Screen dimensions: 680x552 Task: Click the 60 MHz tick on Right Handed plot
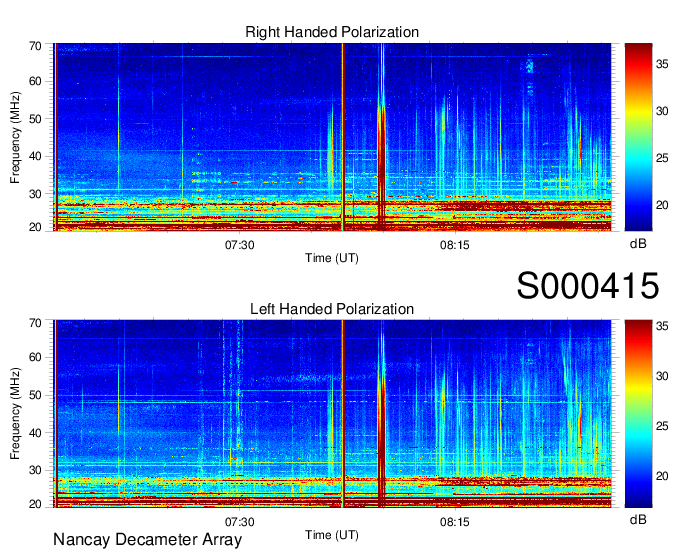coord(35,81)
